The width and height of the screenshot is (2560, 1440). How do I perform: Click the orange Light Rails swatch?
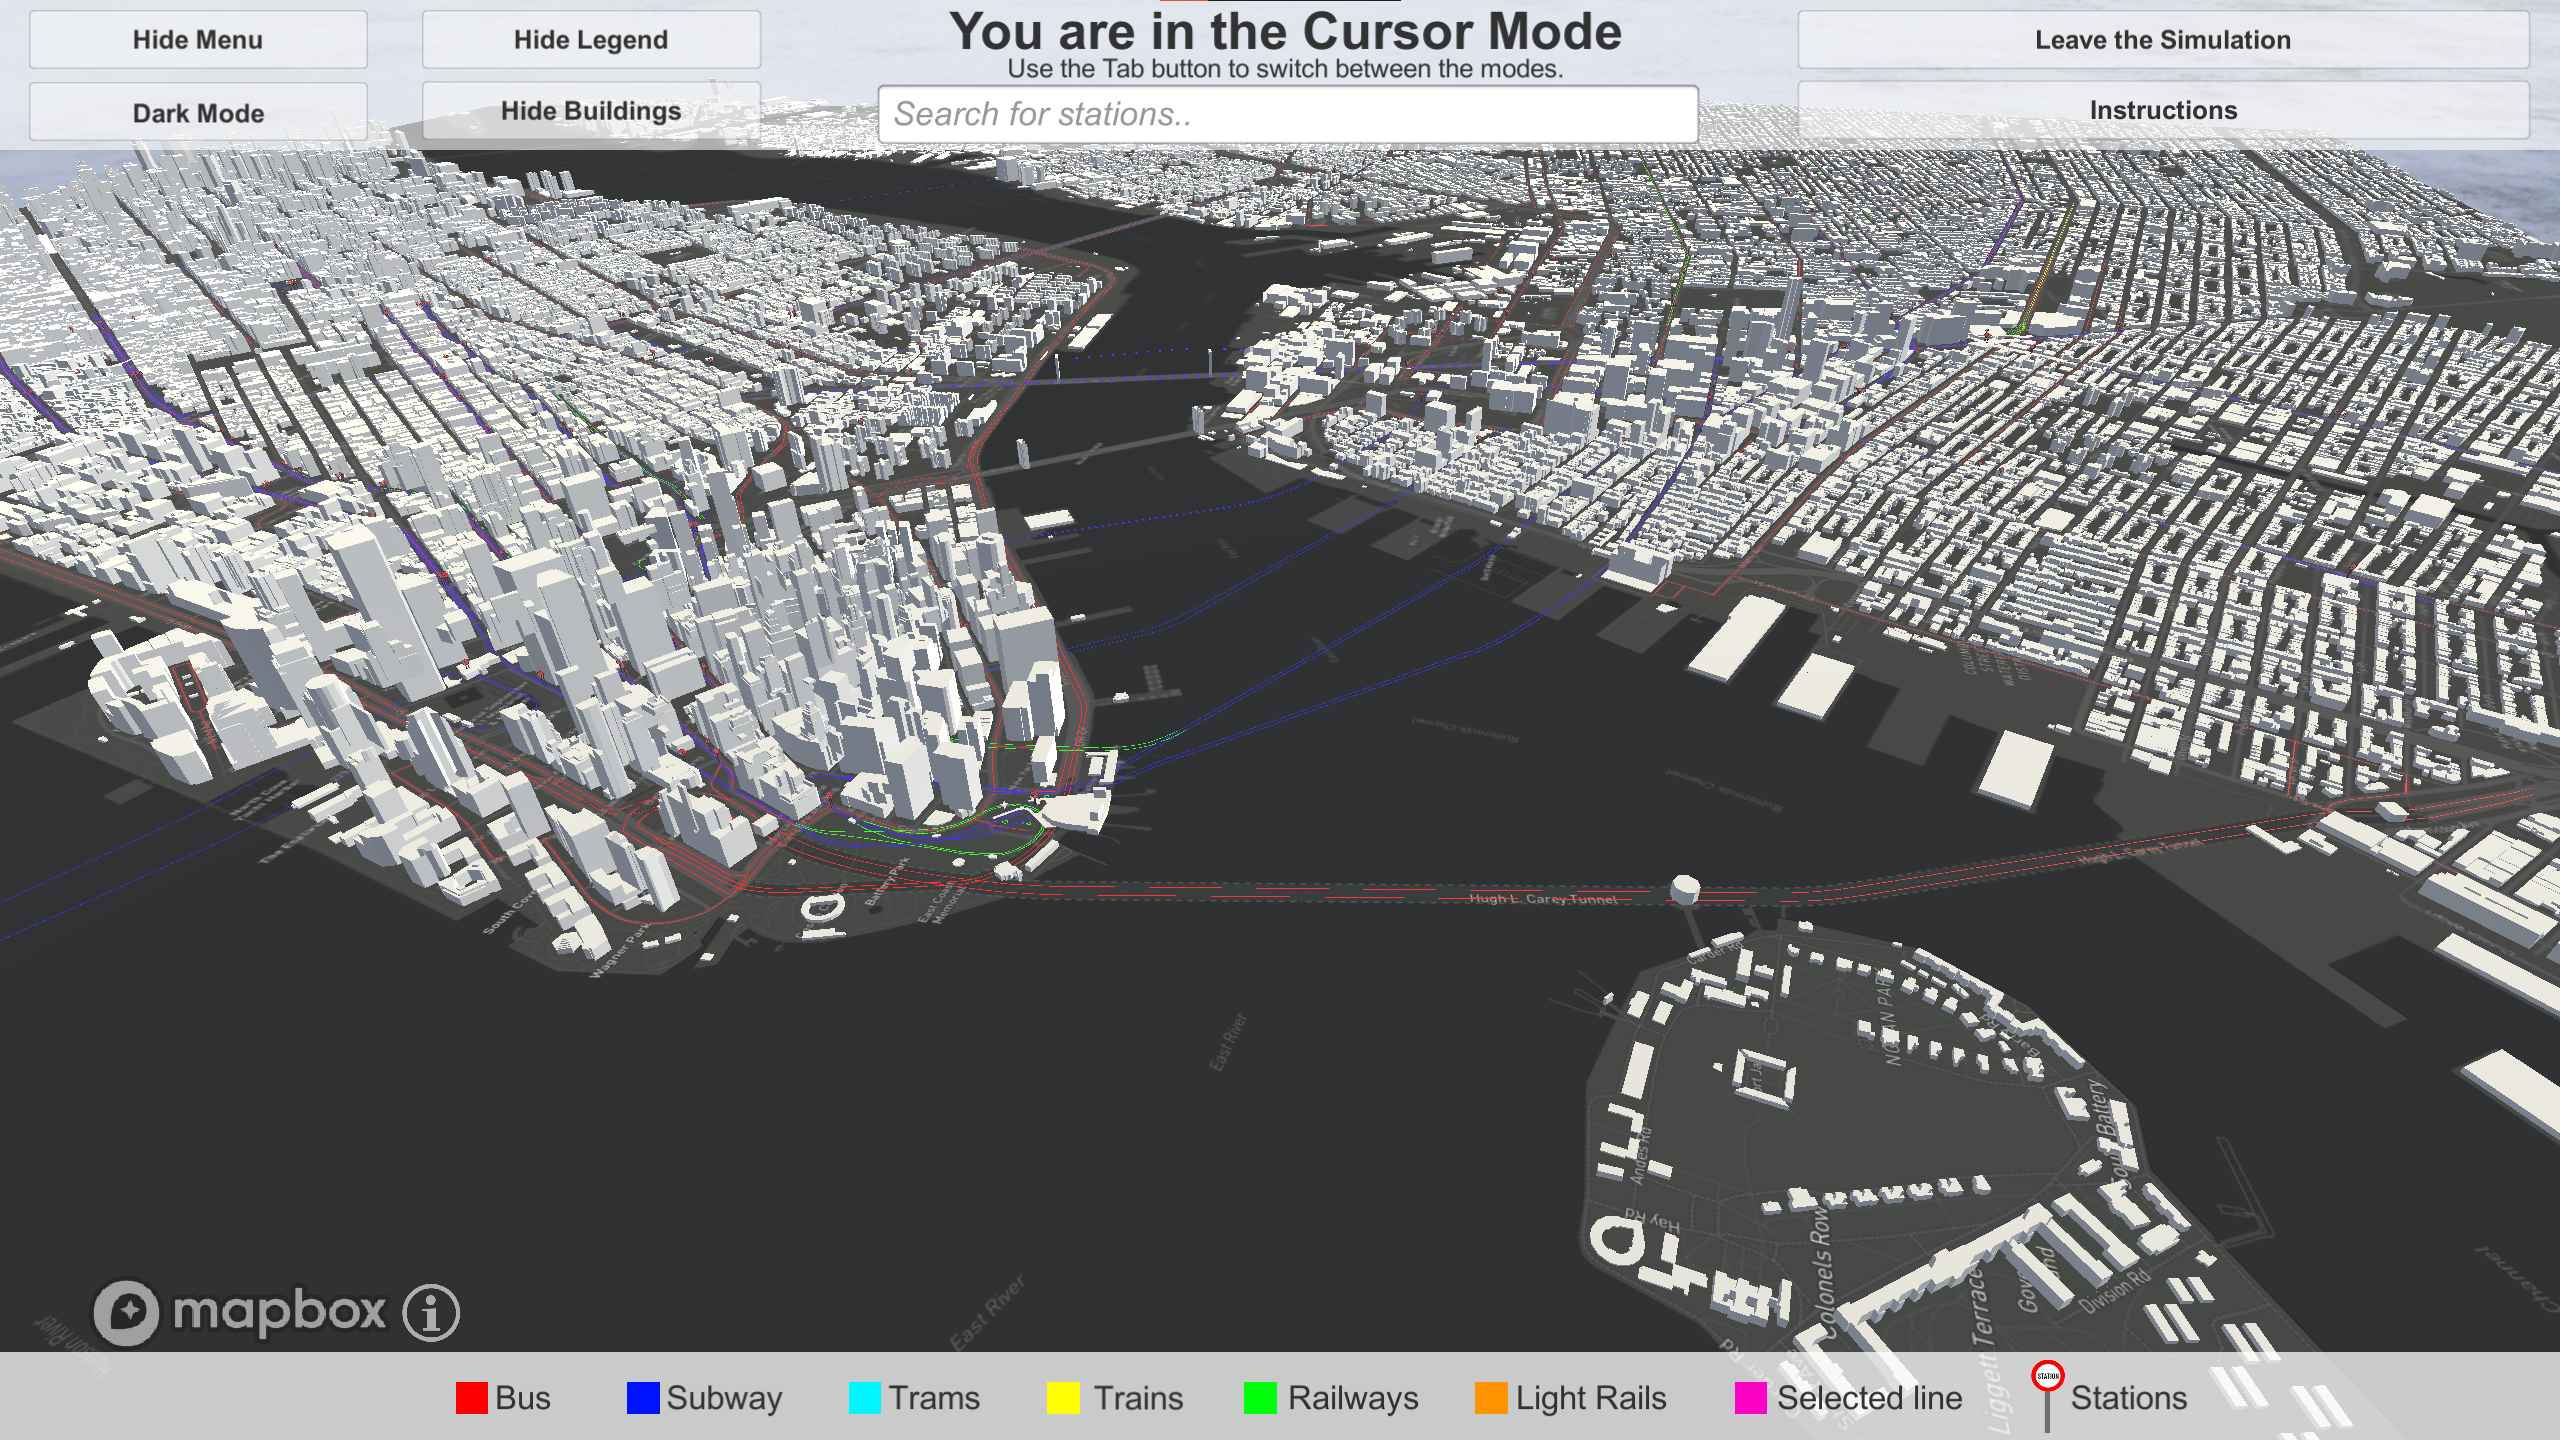point(1490,1398)
